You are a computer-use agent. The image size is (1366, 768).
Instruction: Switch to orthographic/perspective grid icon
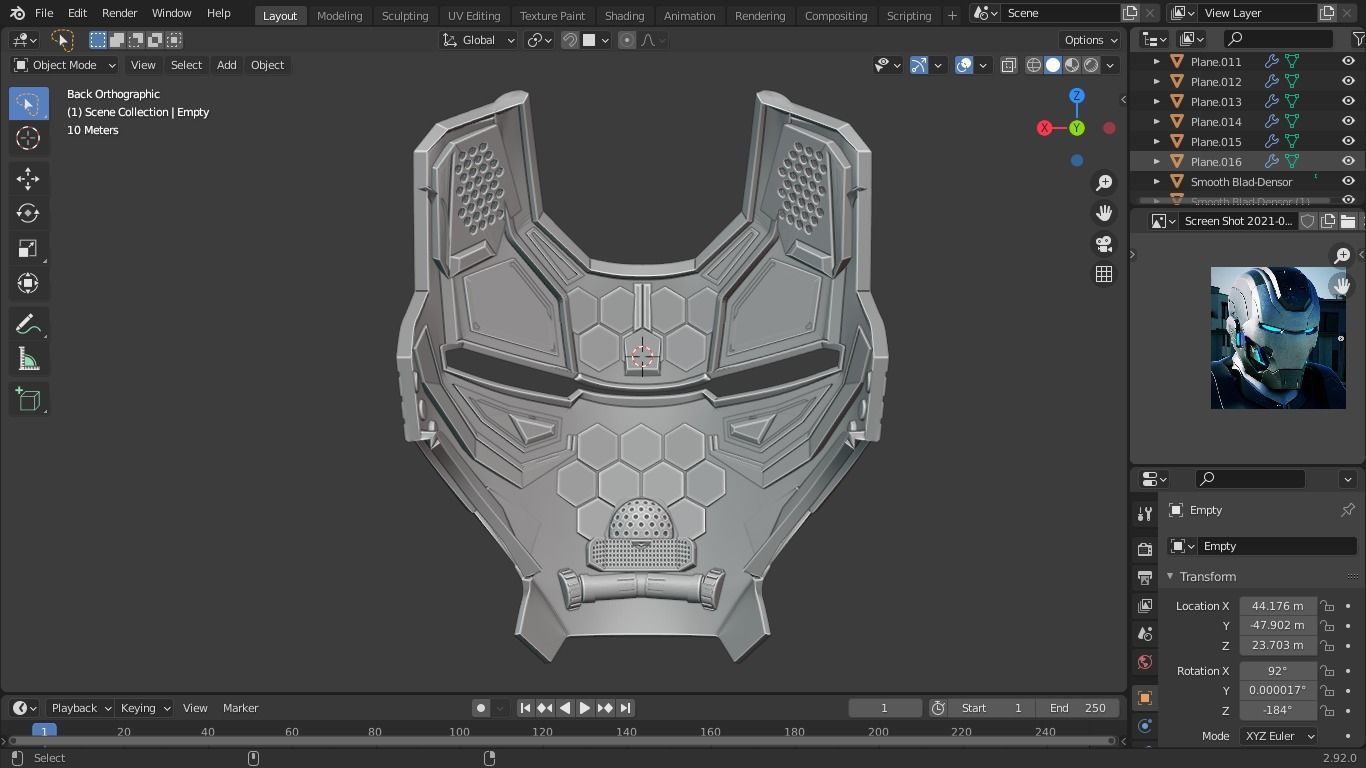(1104, 274)
